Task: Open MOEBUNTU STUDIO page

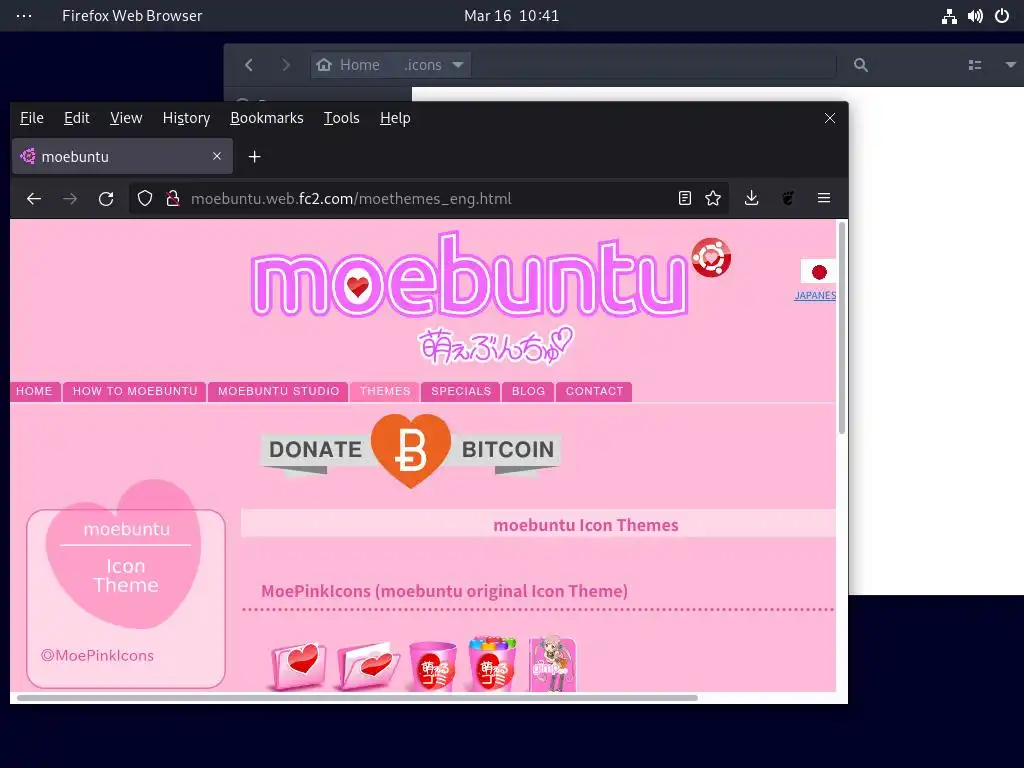Action: (x=278, y=391)
